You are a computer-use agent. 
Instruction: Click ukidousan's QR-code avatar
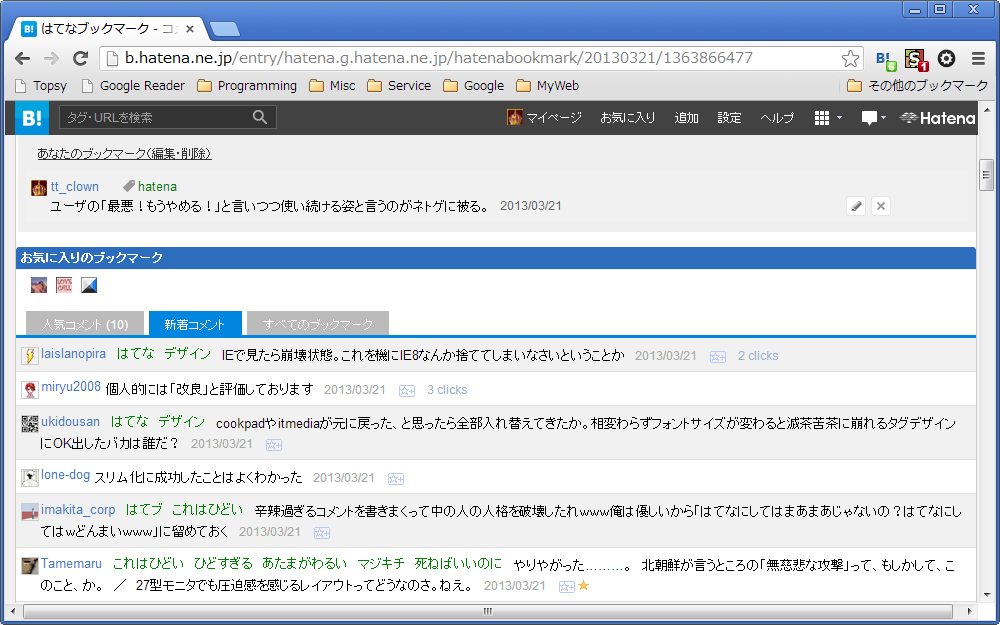[x=29, y=423]
